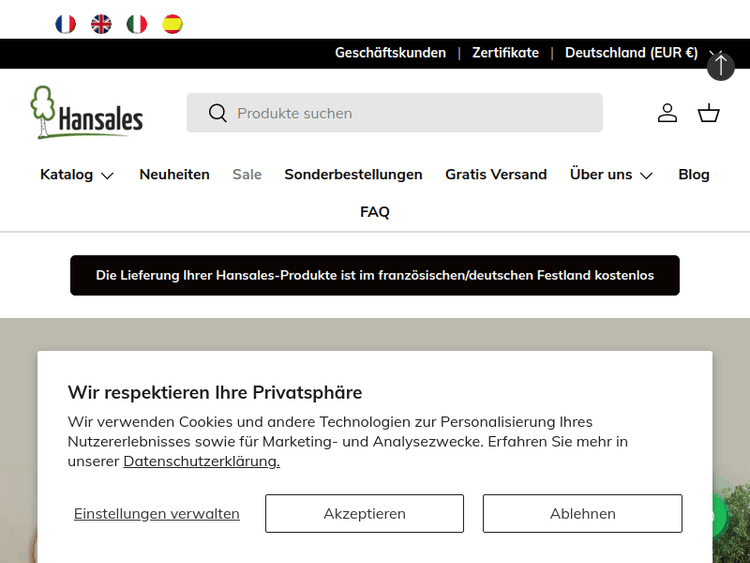Screen dimensions: 750x563
Task: Switch site language via French flag
Action: tap(65, 24)
